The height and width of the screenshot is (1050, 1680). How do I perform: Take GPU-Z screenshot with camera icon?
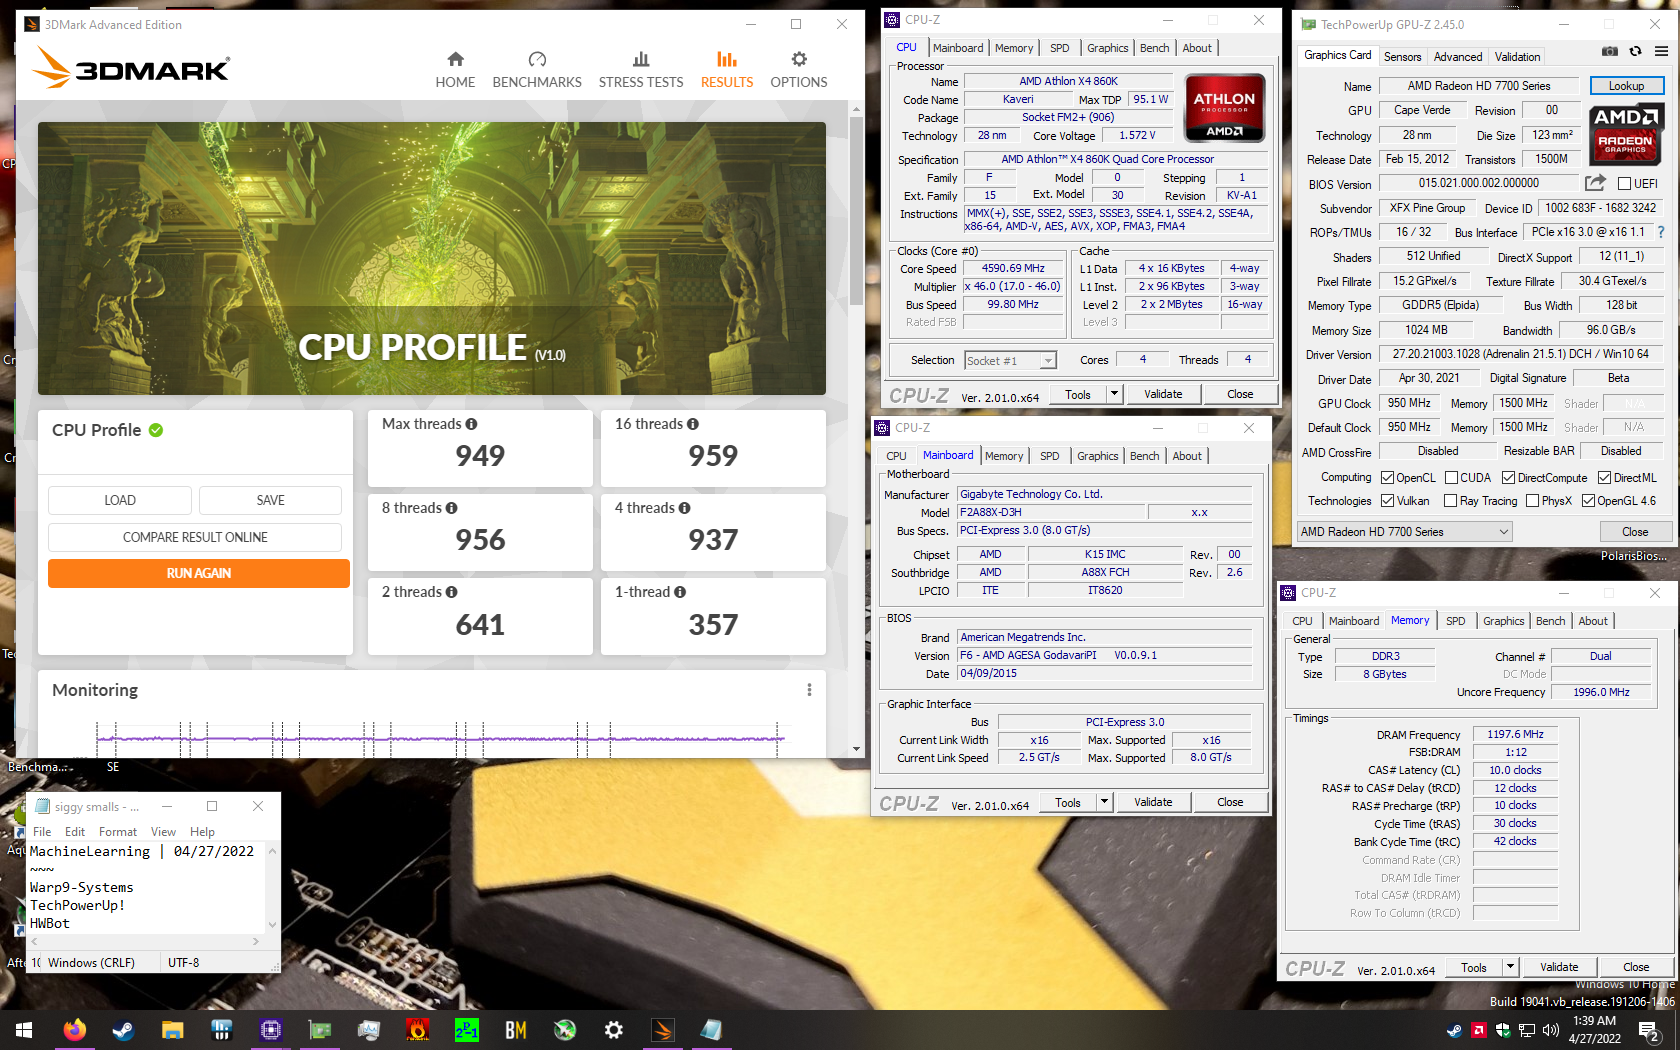tap(1610, 52)
